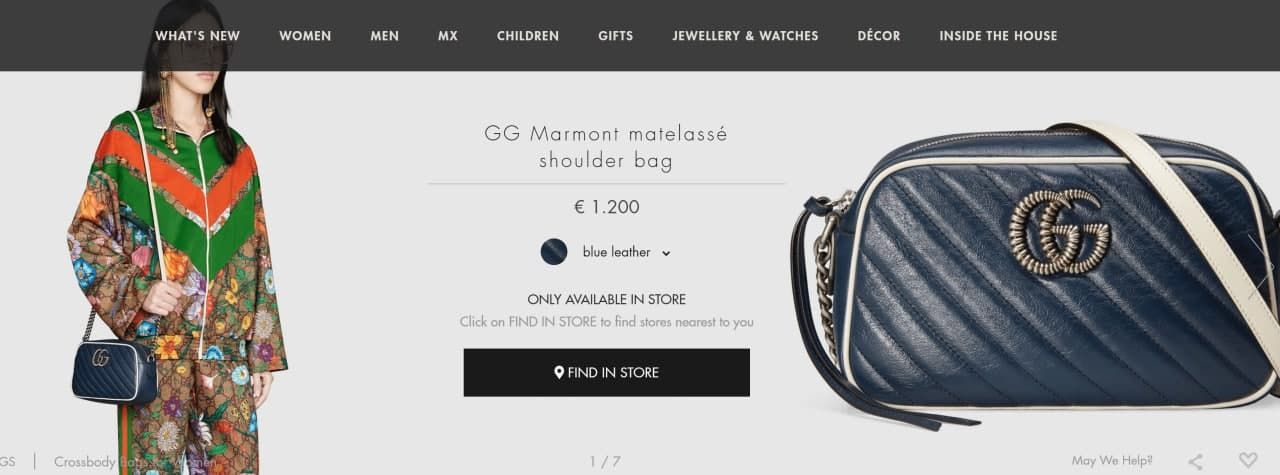
Task: Go to the MX section
Action: point(448,36)
